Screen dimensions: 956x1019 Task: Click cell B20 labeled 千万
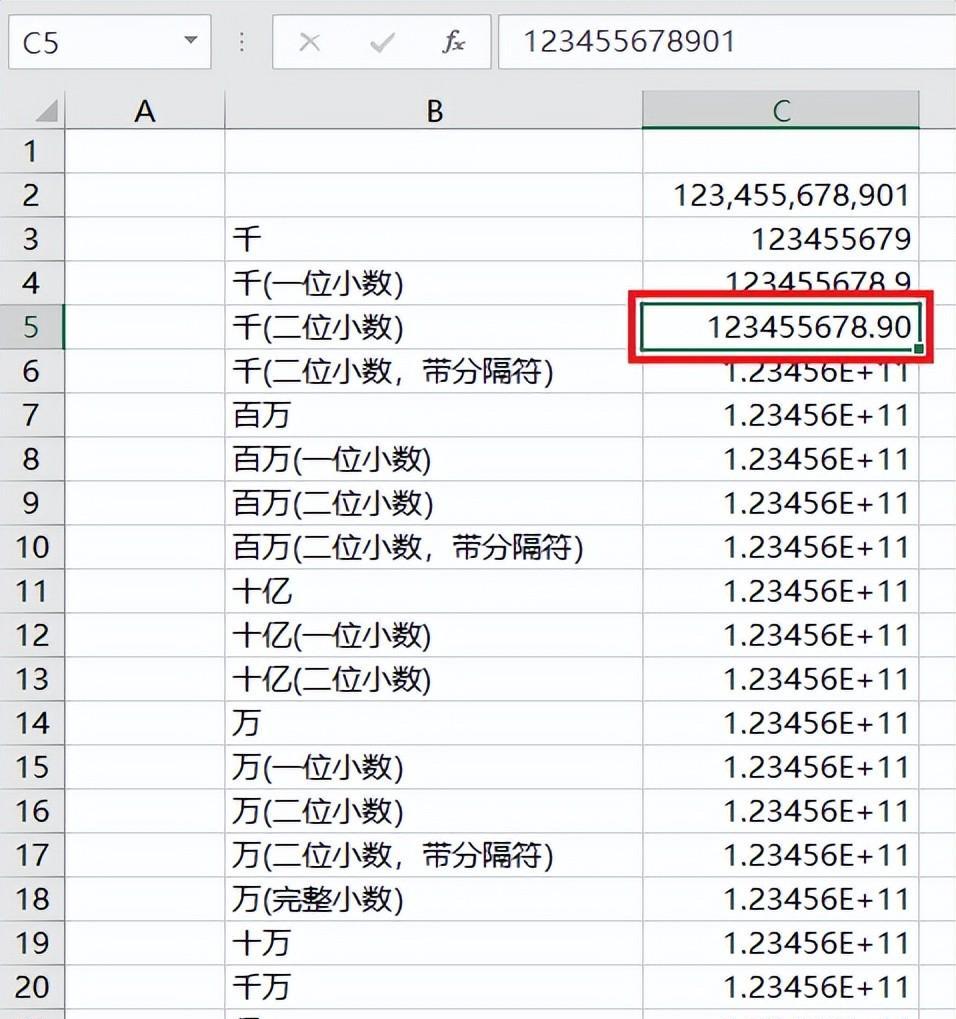click(433, 987)
